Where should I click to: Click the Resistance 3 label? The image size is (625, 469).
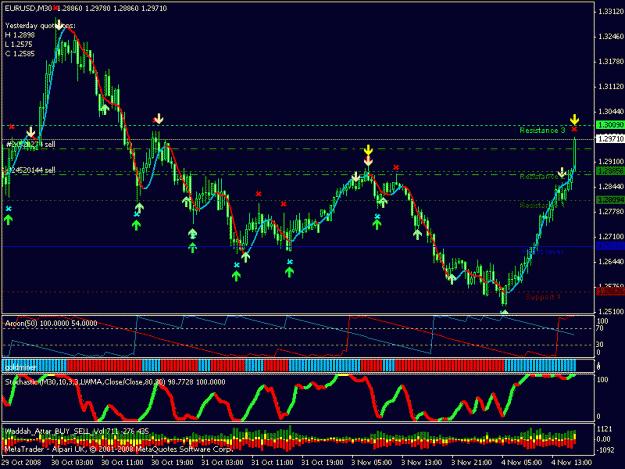point(542,130)
